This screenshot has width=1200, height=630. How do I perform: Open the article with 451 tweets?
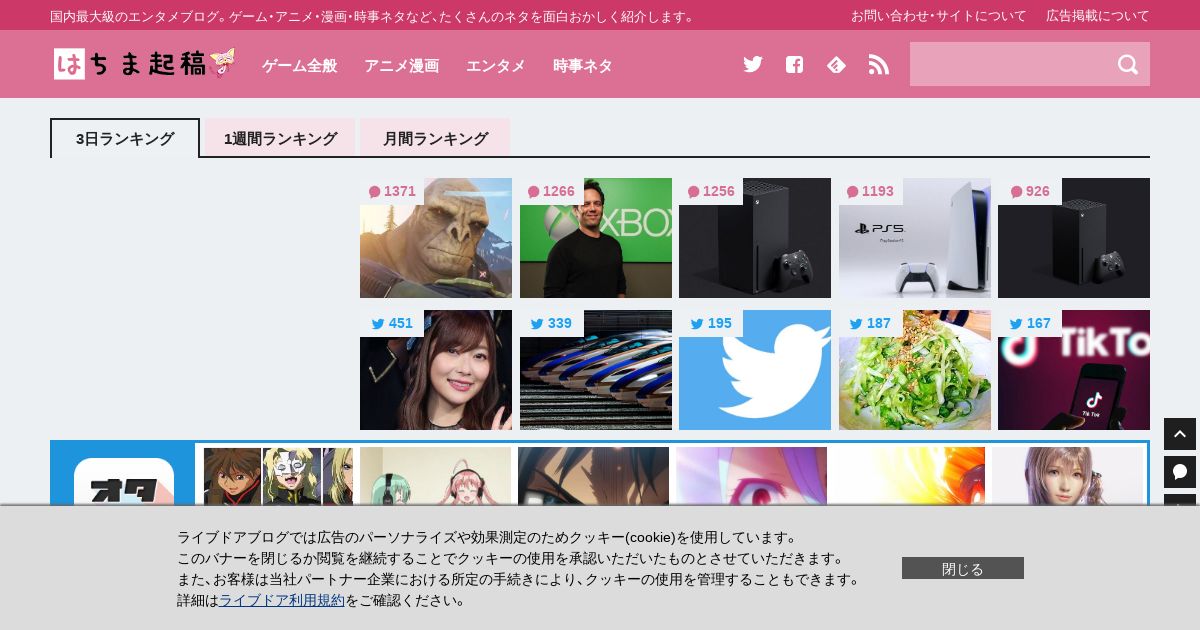(436, 370)
